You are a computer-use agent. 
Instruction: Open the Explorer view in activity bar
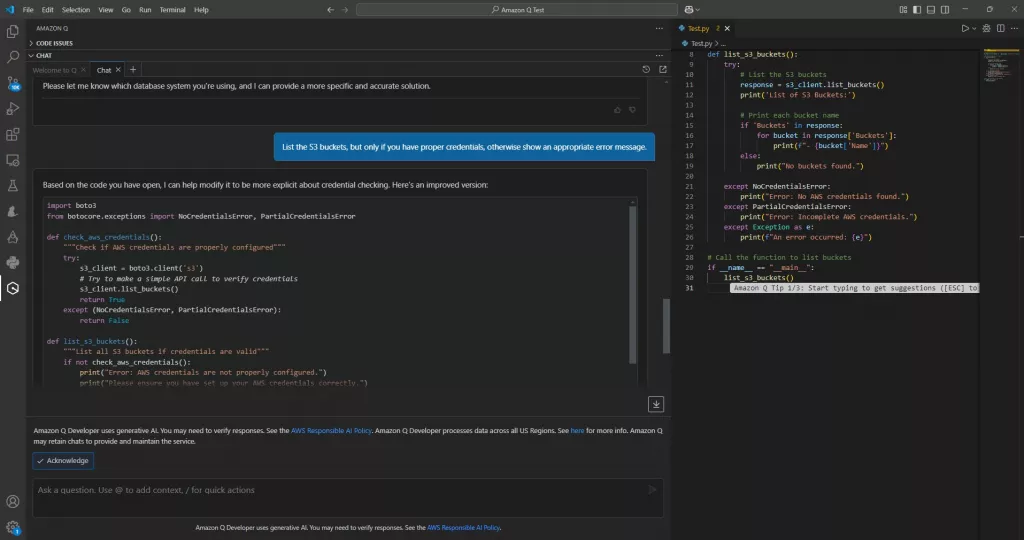tap(13, 32)
